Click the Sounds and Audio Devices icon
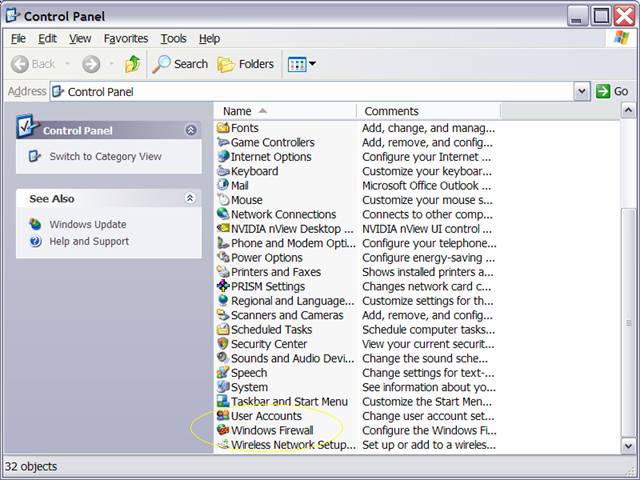Image resolution: width=640 pixels, height=480 pixels. 223,358
